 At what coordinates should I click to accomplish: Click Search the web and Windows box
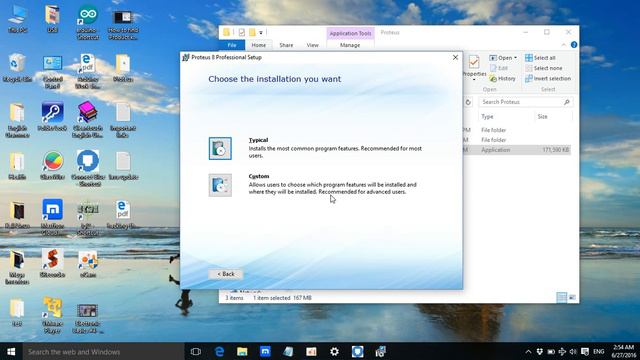coord(104,352)
